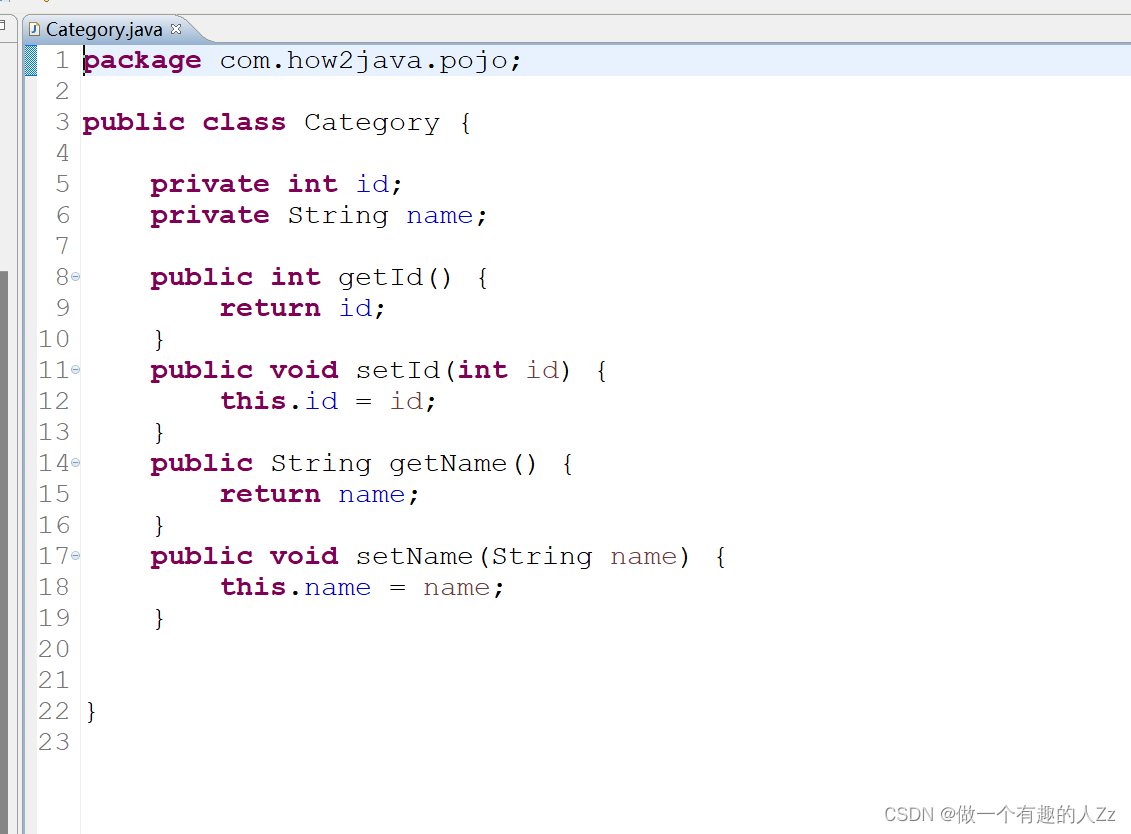Click the field 'id' on line 5
Viewport: 1131px width, 834px height.
point(373,185)
